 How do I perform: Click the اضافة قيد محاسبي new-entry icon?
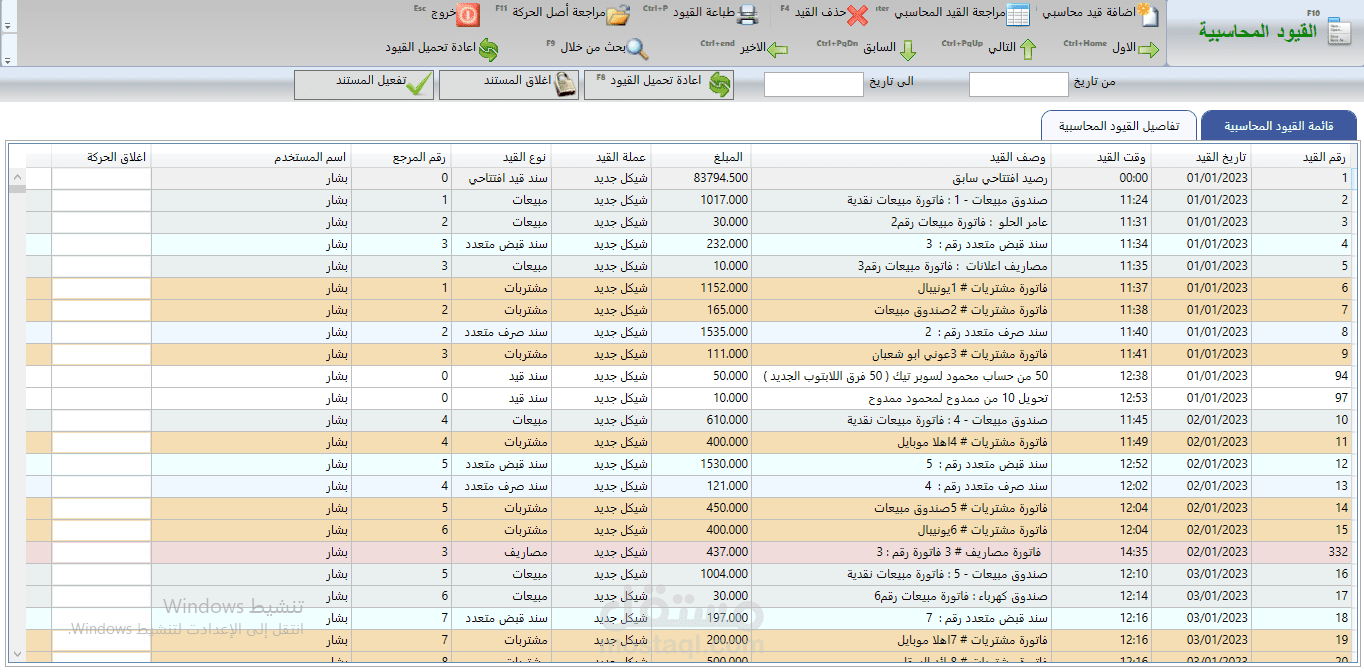point(1148,15)
